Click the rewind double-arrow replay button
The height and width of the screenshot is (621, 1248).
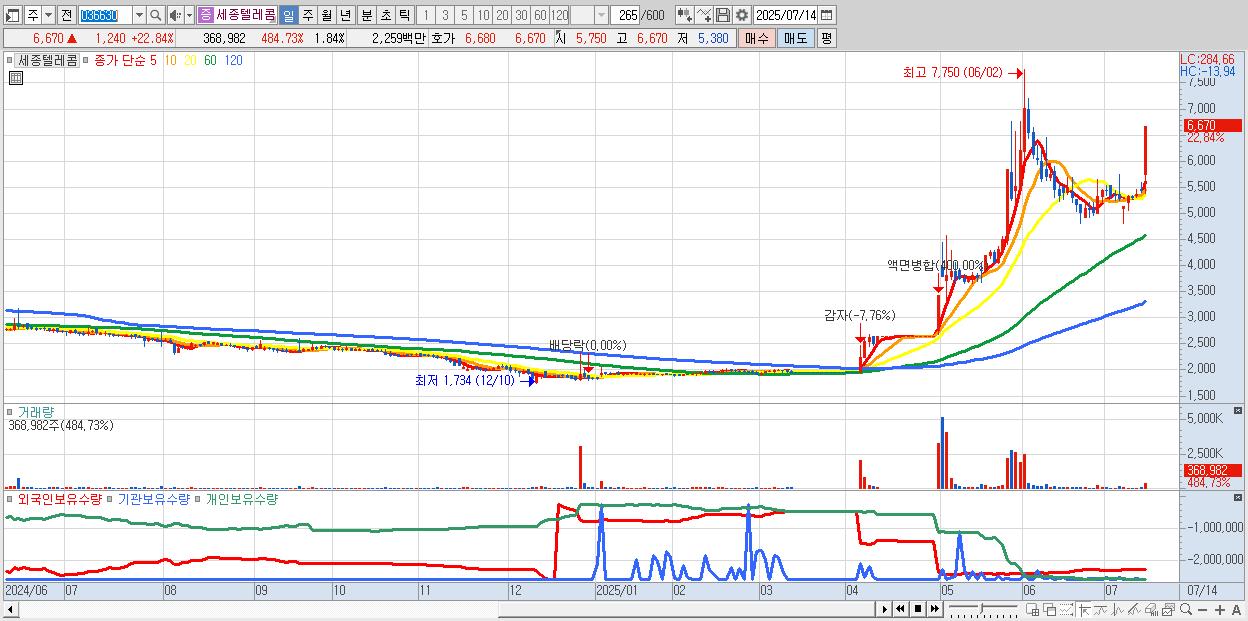[x=900, y=608]
